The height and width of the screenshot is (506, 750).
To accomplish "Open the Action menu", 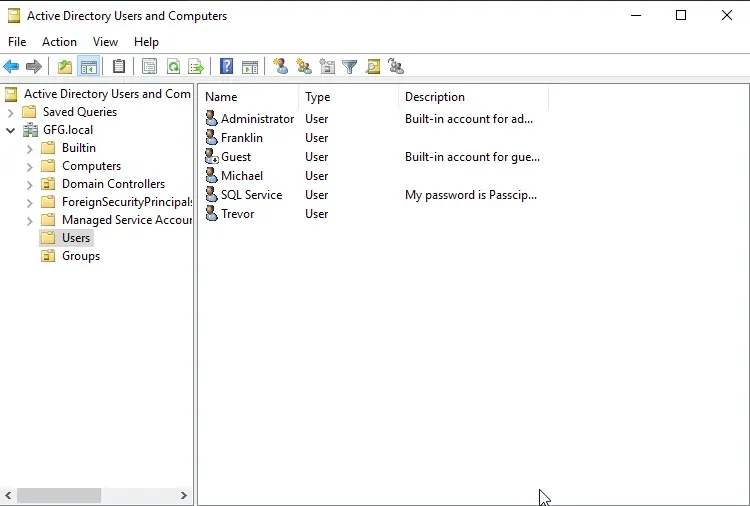I will coord(59,42).
